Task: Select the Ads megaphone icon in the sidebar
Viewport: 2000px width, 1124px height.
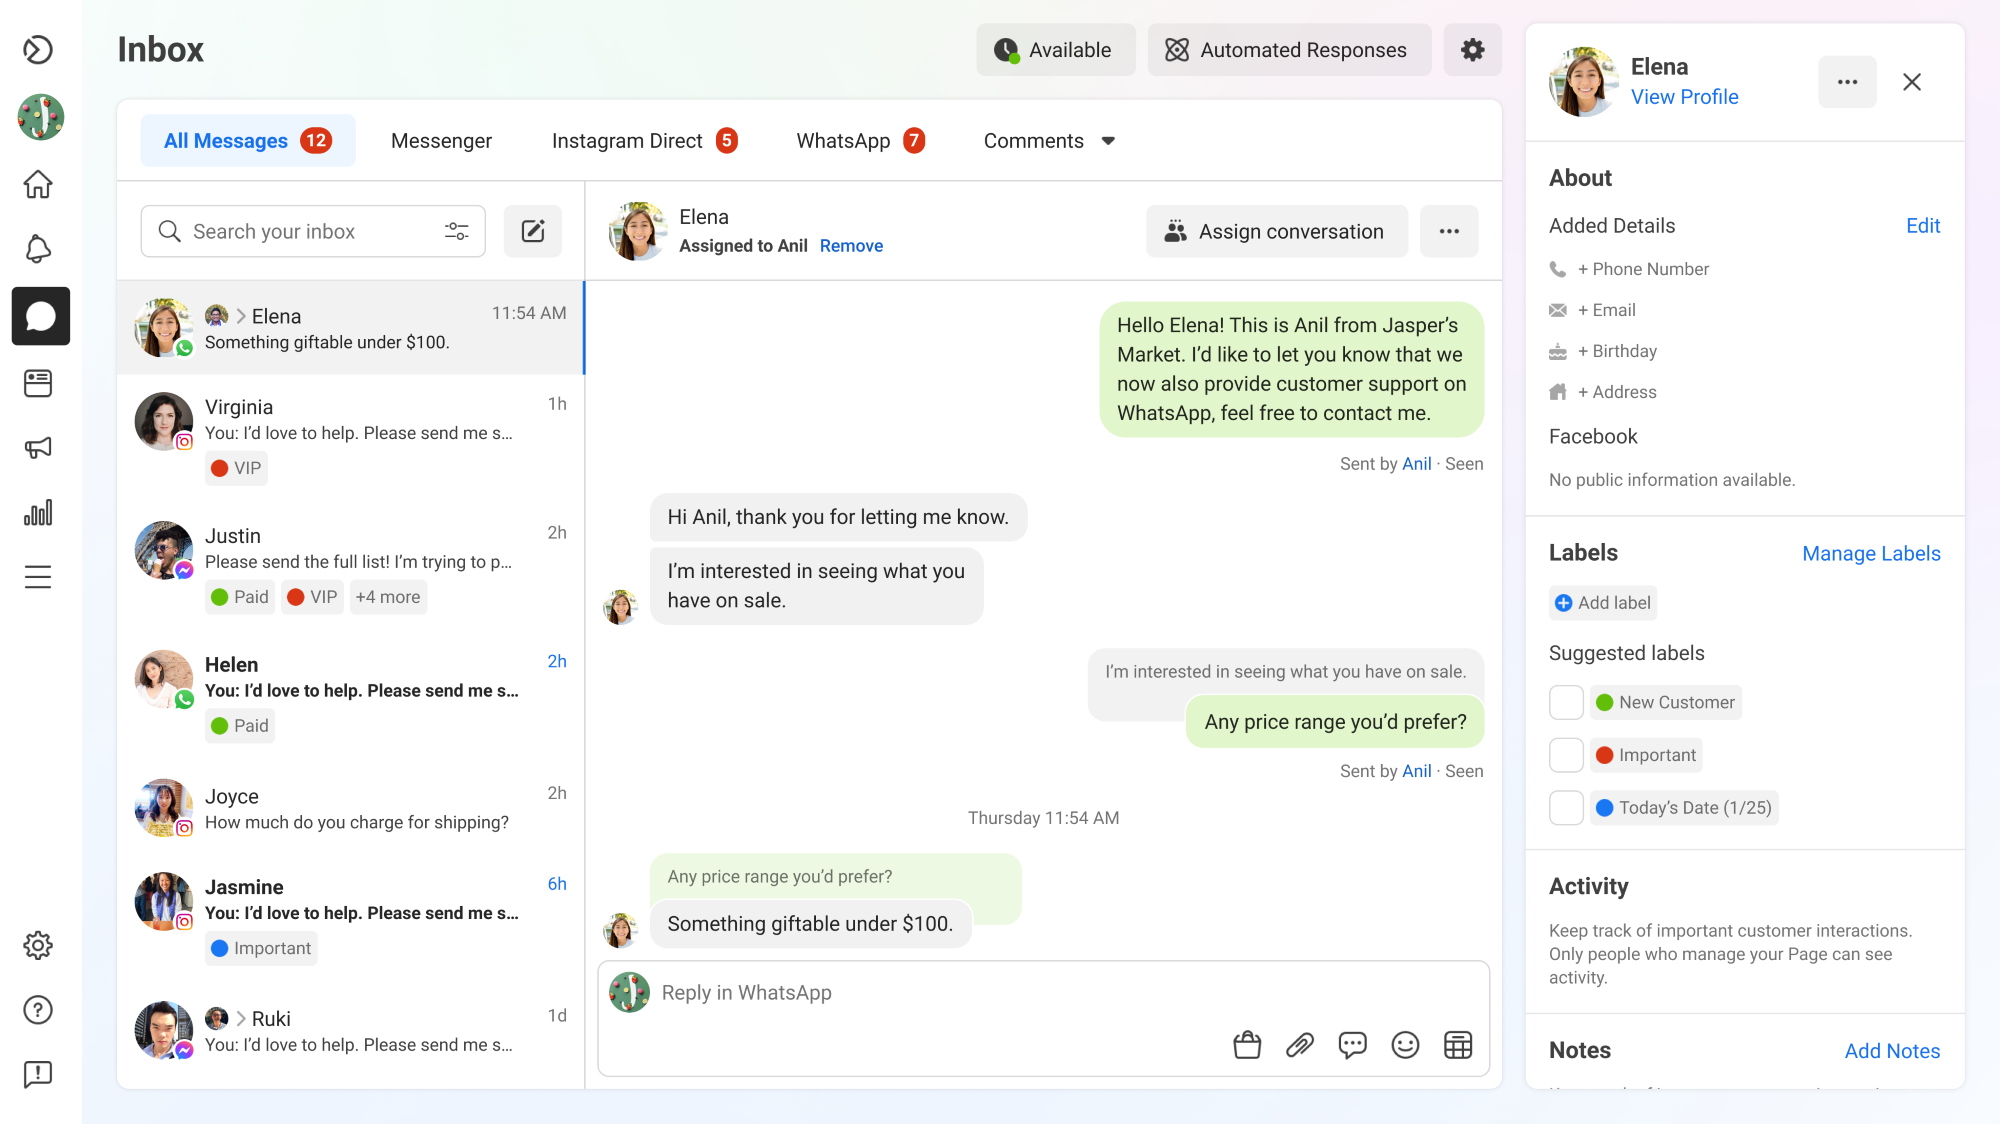Action: pyautogui.click(x=40, y=448)
